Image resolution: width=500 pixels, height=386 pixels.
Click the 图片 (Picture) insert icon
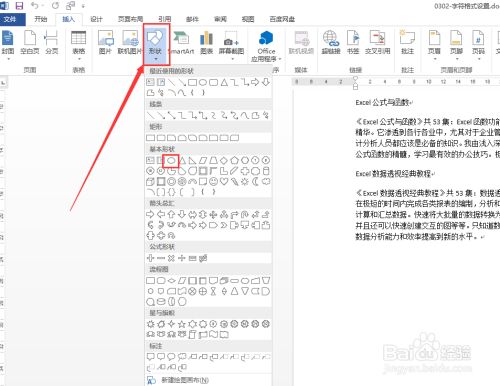click(x=105, y=43)
